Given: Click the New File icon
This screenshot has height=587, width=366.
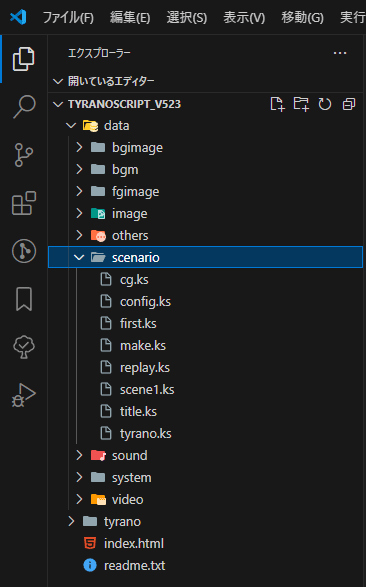Looking at the screenshot, I should (x=277, y=104).
